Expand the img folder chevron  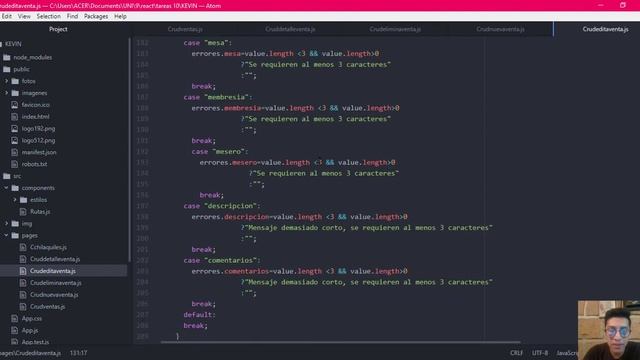point(7,223)
